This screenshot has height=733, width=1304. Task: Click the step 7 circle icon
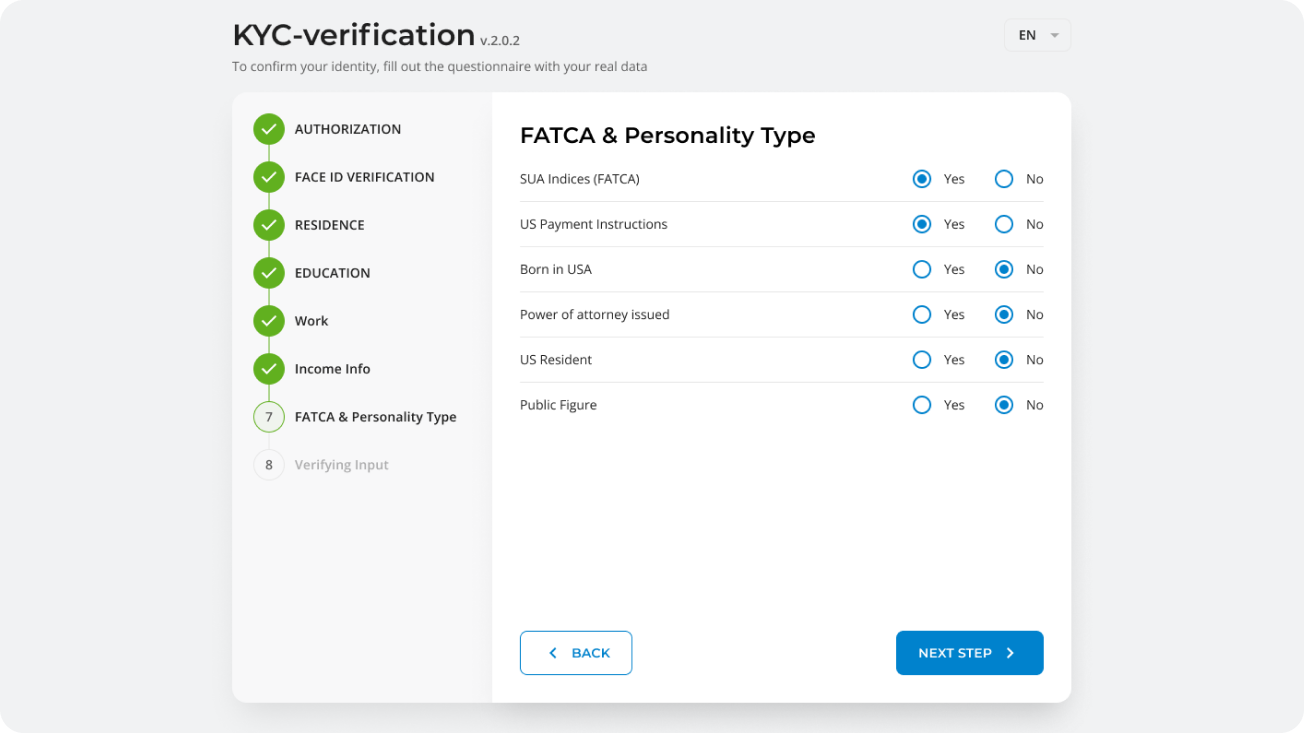point(268,417)
